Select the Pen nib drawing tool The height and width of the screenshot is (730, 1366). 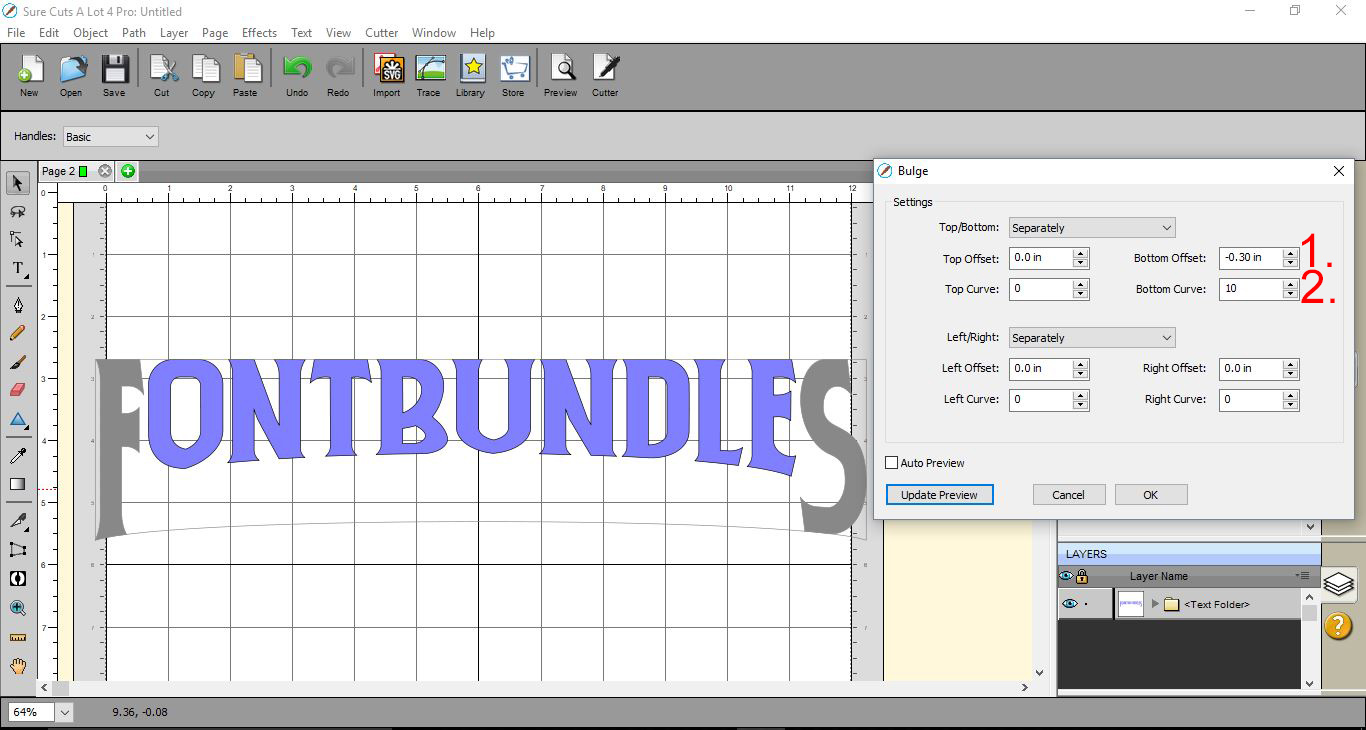click(x=18, y=305)
